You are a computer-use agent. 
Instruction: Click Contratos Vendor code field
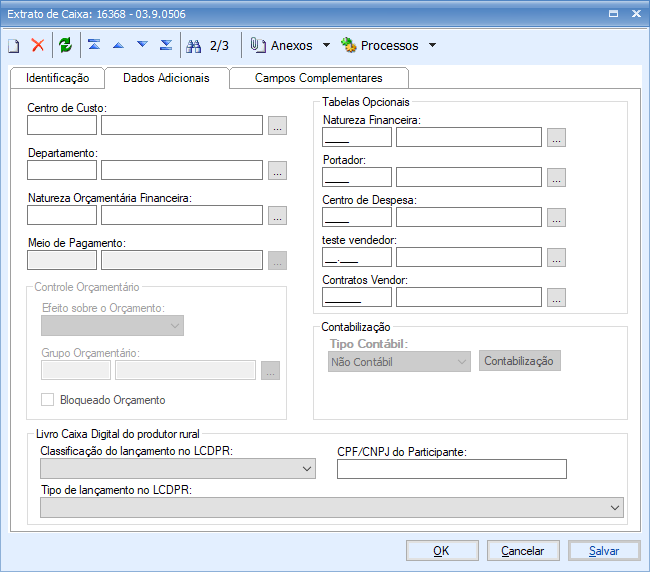tap(357, 297)
